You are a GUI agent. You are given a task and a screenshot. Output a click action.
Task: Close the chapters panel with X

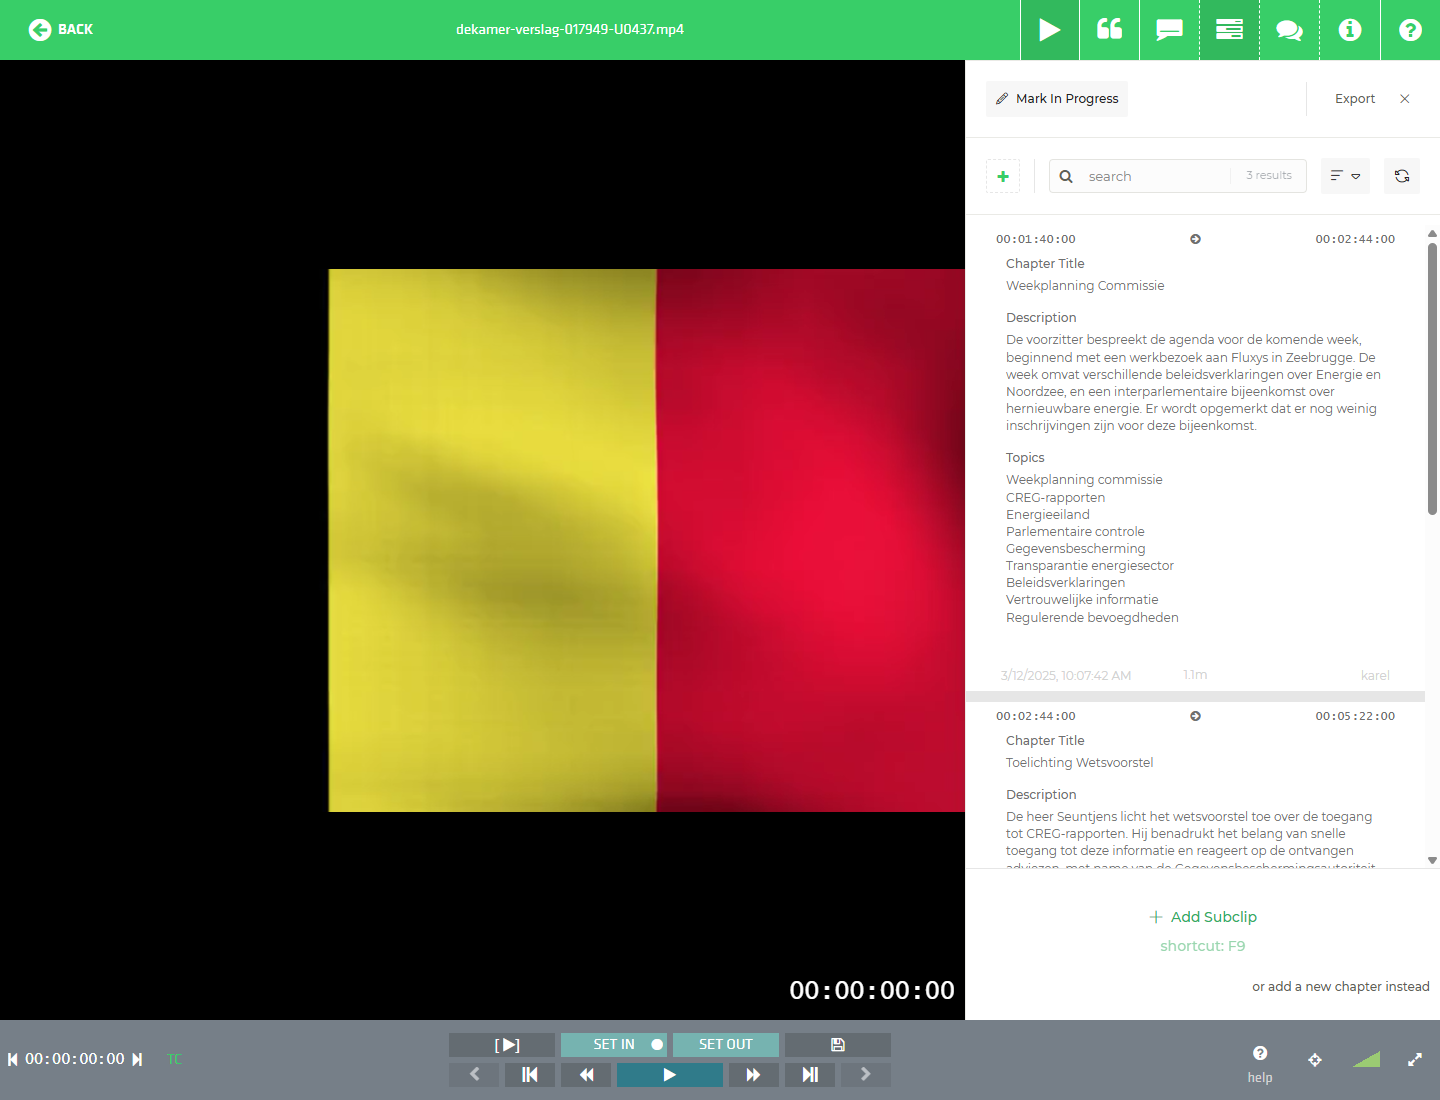tap(1405, 99)
